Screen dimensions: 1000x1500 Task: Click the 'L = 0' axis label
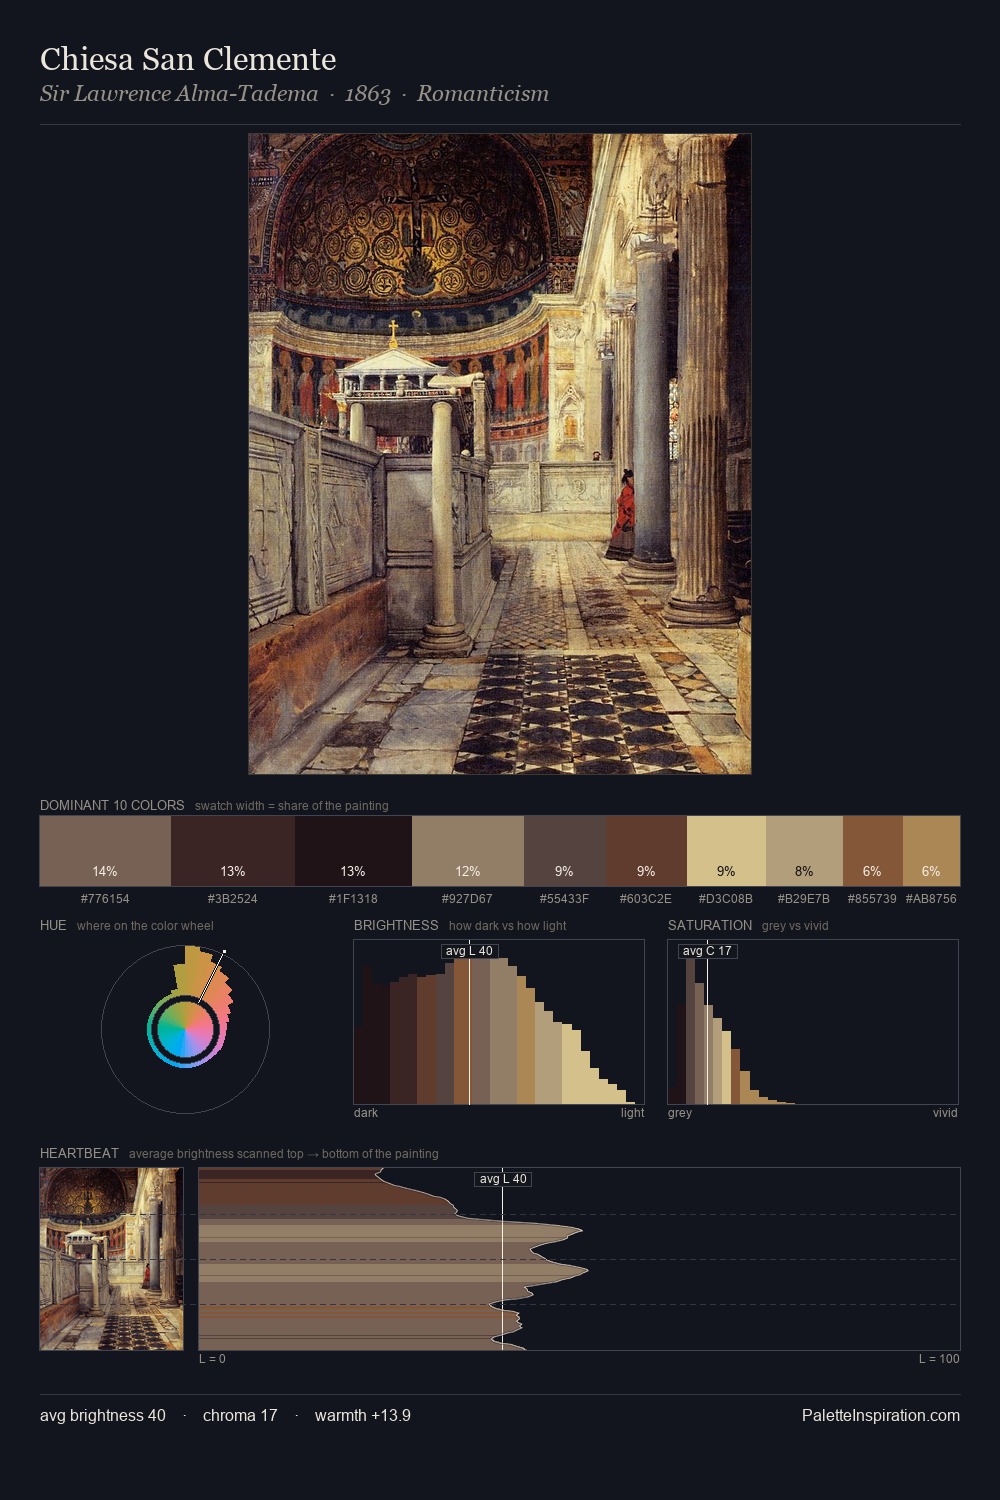(212, 1359)
